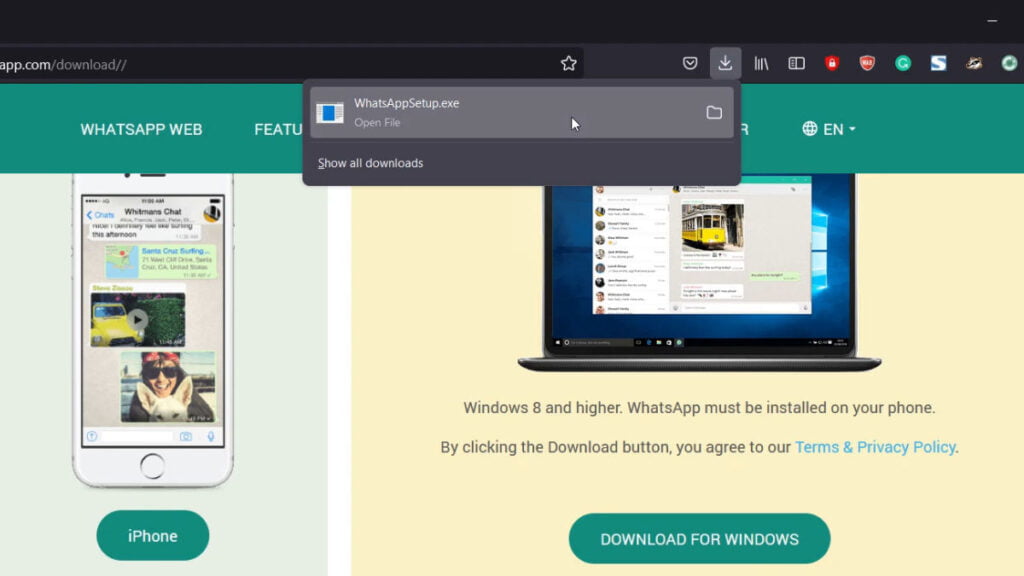Viewport: 1024px width, 576px height.
Task: Open the Grammarly extension icon
Action: [903, 64]
